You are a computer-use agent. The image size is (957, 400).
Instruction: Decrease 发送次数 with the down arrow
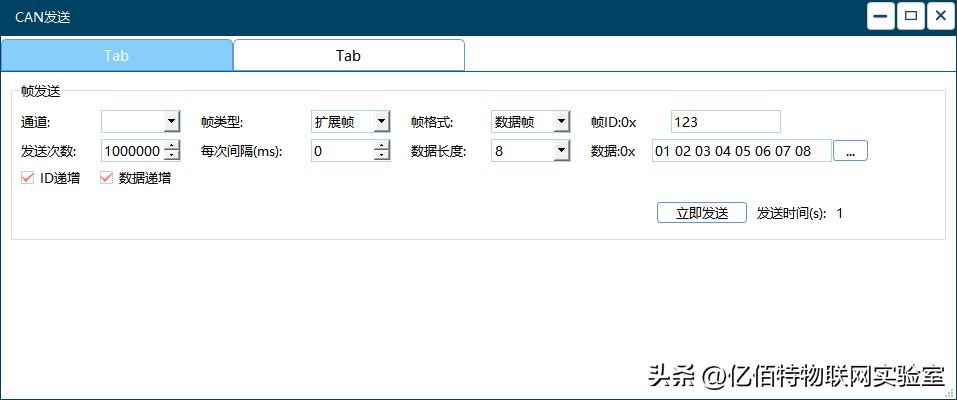click(x=173, y=156)
